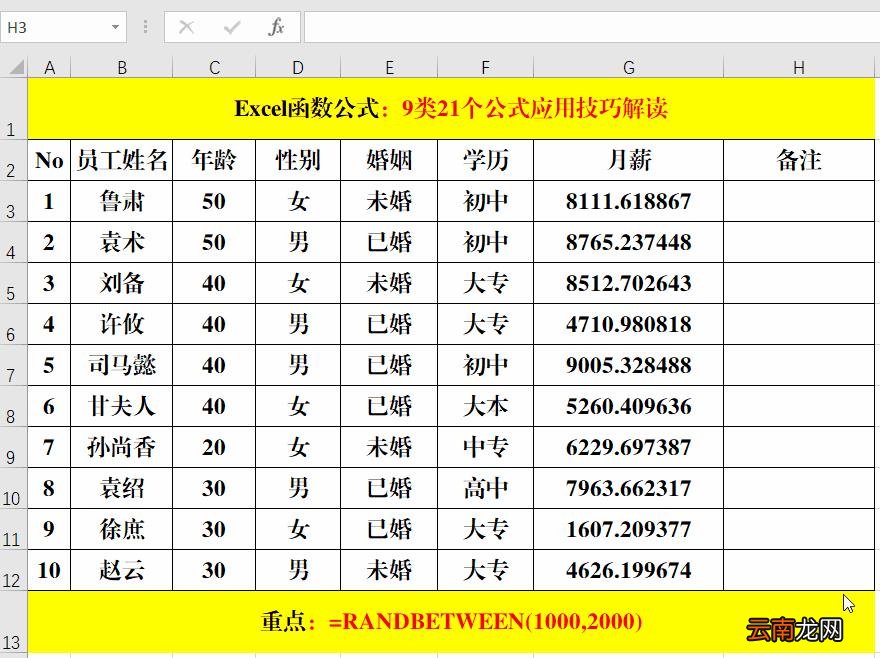This screenshot has width=880, height=658.
Task: Click the name cell '许攸'
Action: 122,324
